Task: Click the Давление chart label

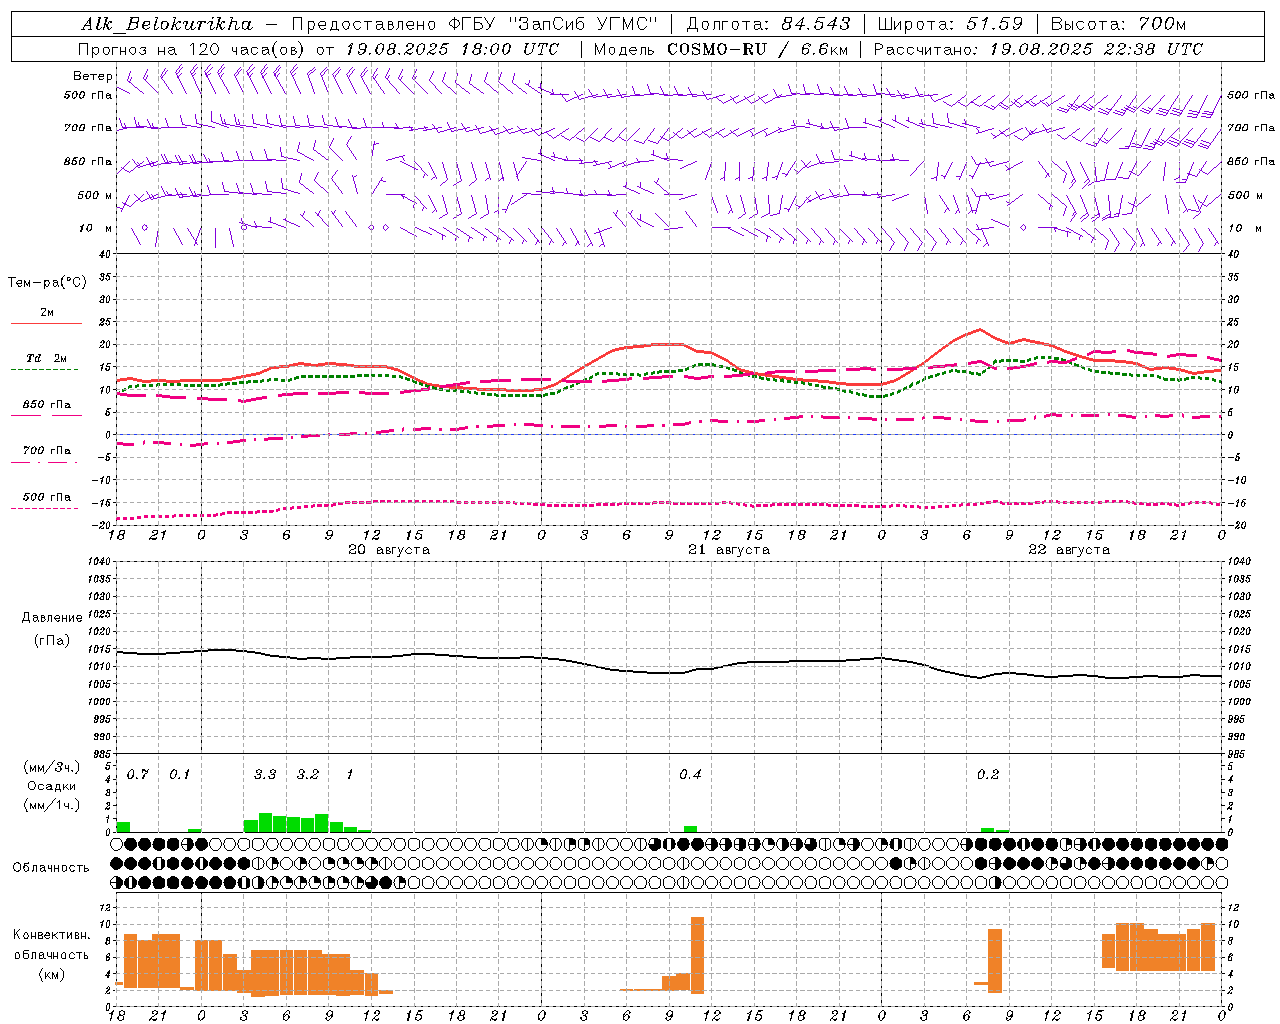Action: point(52,618)
